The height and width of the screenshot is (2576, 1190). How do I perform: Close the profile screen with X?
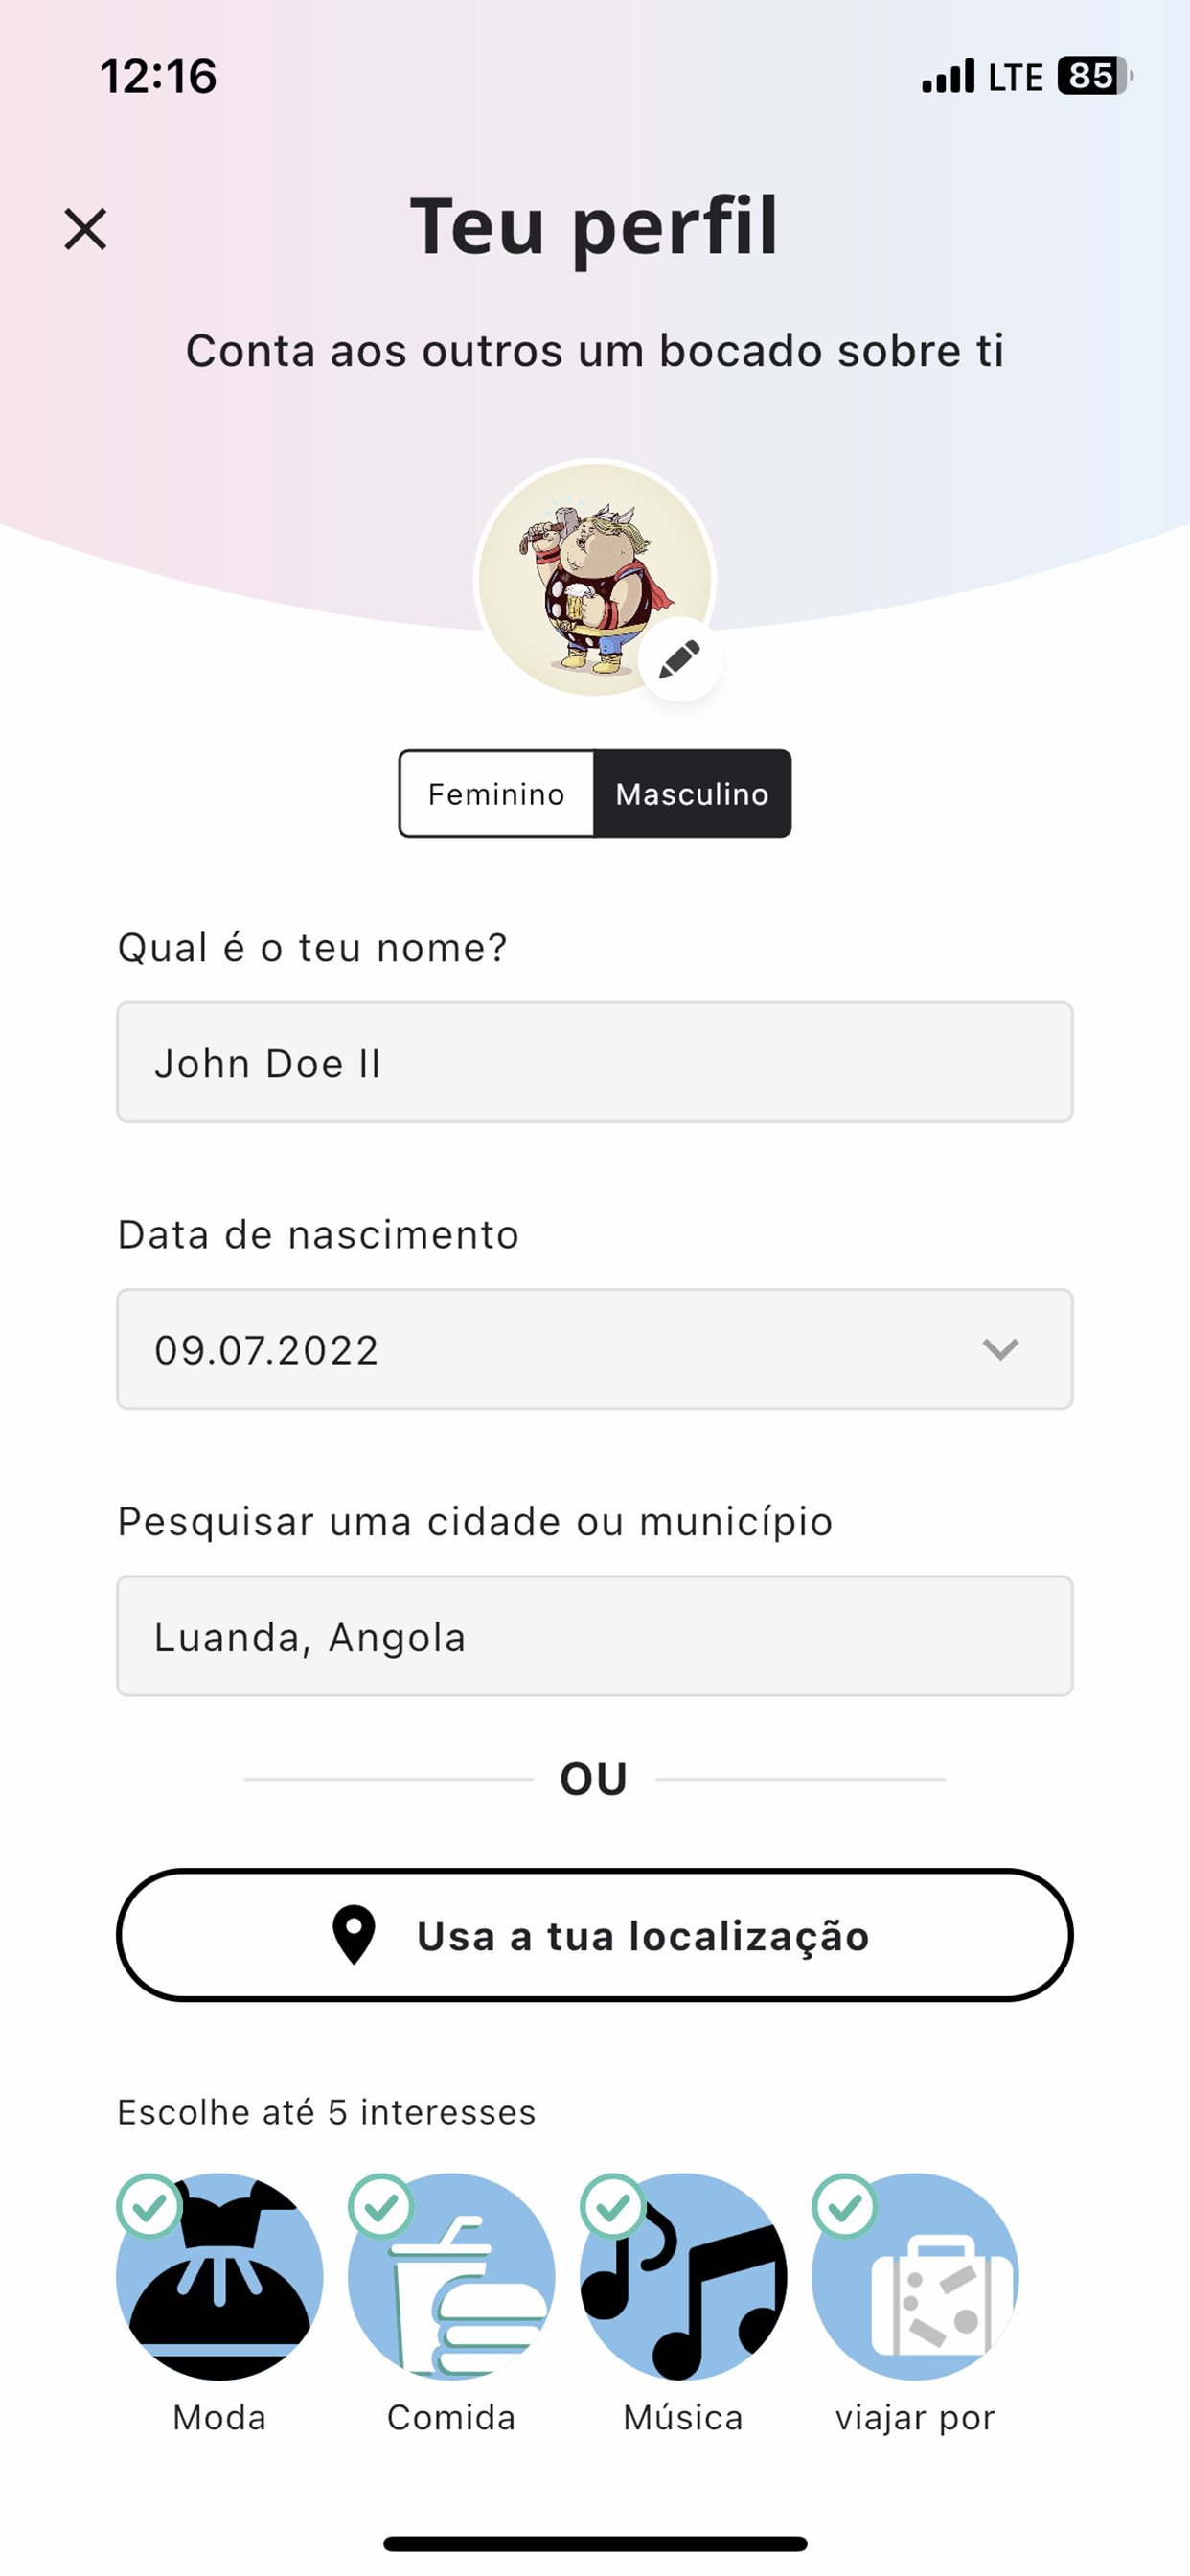pyautogui.click(x=85, y=228)
